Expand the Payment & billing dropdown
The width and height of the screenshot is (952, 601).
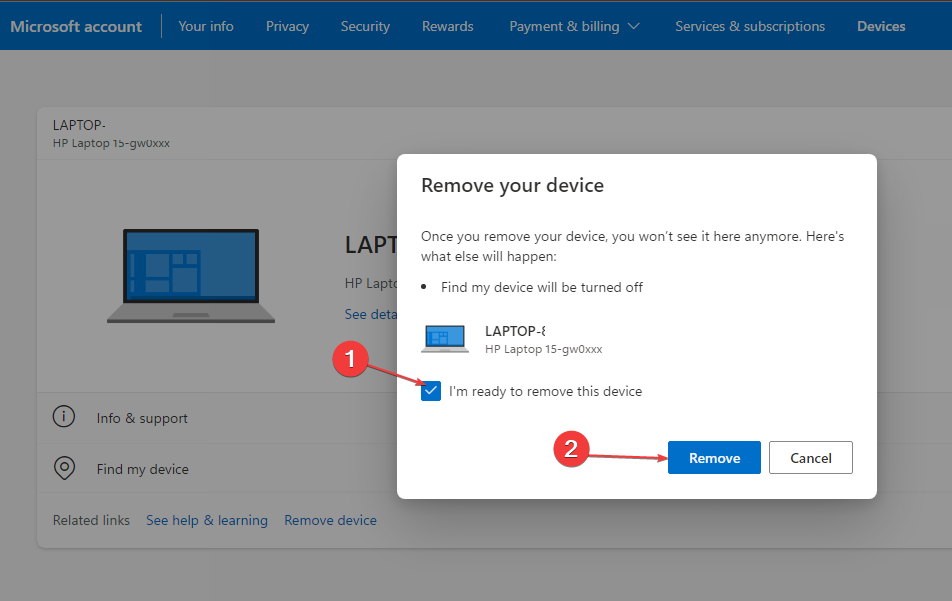coord(574,26)
